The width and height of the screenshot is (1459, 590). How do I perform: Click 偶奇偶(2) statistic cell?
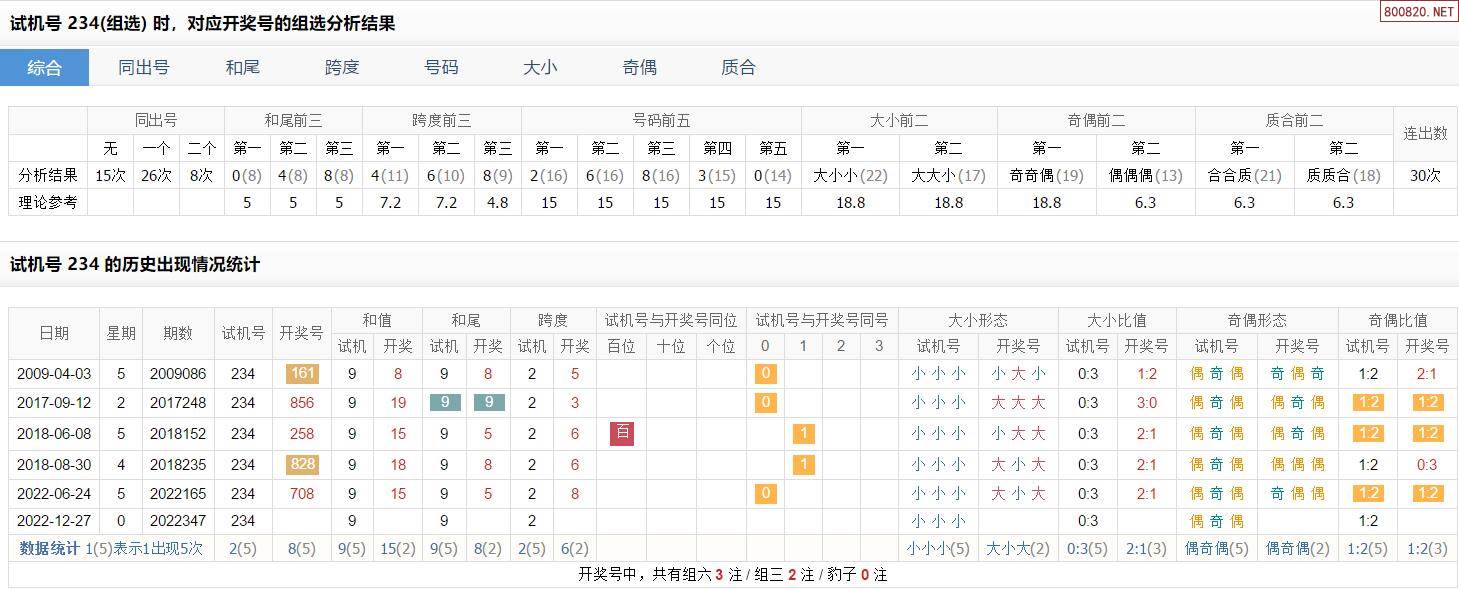[1298, 548]
